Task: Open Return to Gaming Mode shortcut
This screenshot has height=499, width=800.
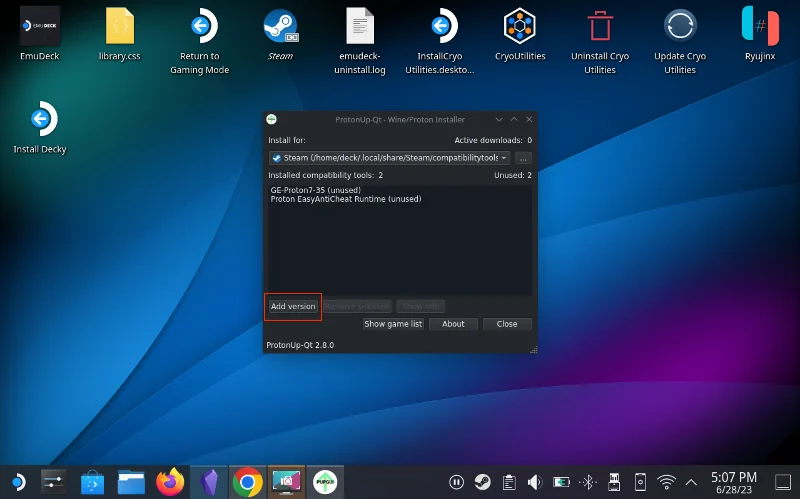Action: pos(199,41)
